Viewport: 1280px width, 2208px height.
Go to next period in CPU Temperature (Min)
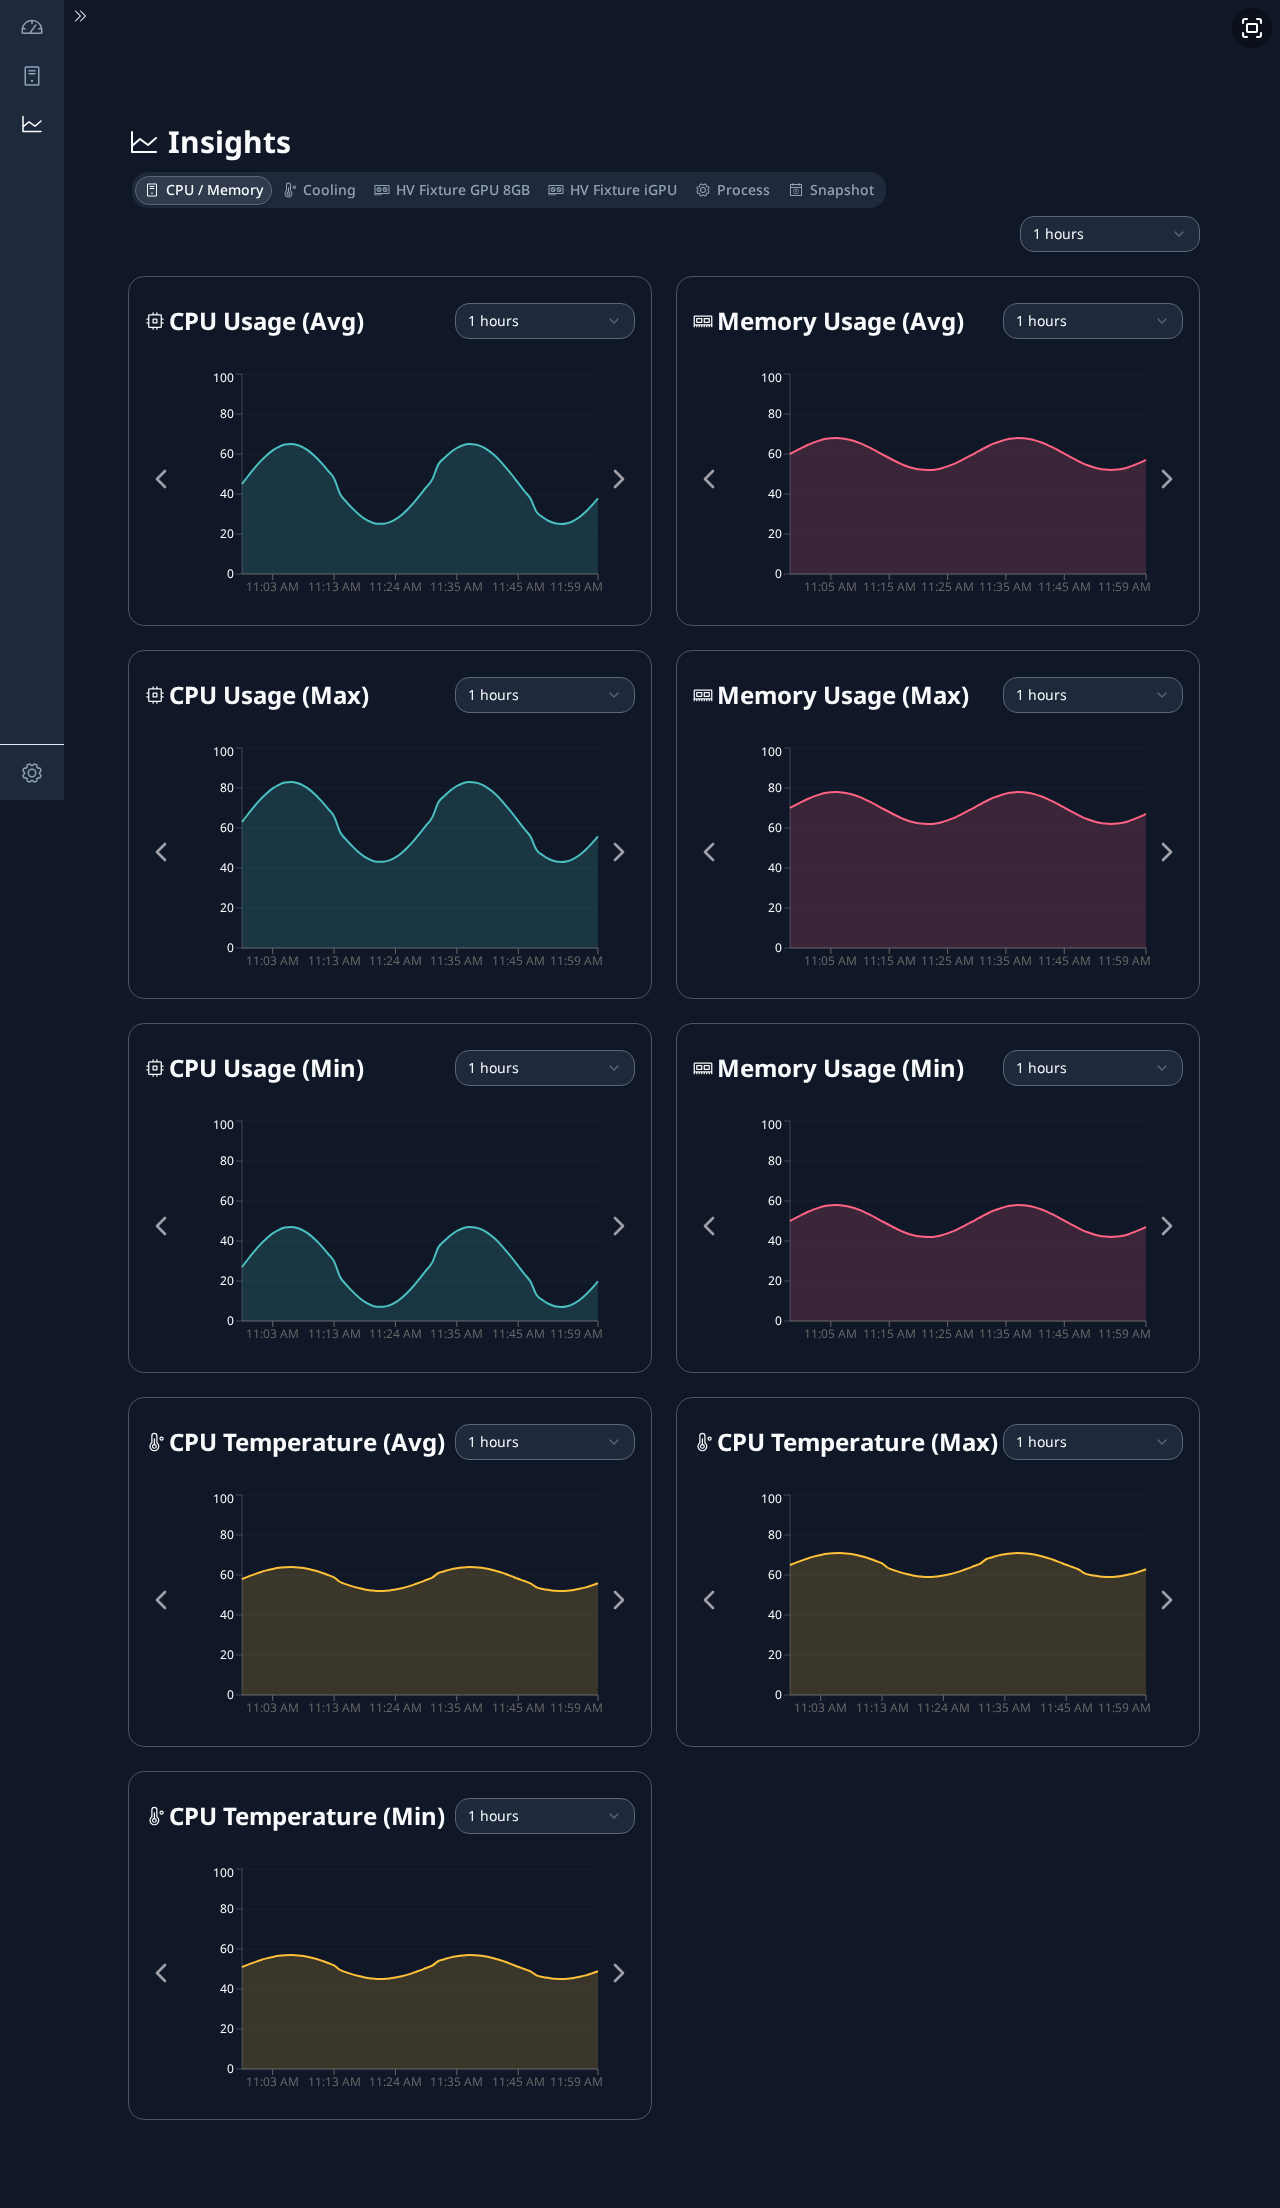coord(619,1973)
